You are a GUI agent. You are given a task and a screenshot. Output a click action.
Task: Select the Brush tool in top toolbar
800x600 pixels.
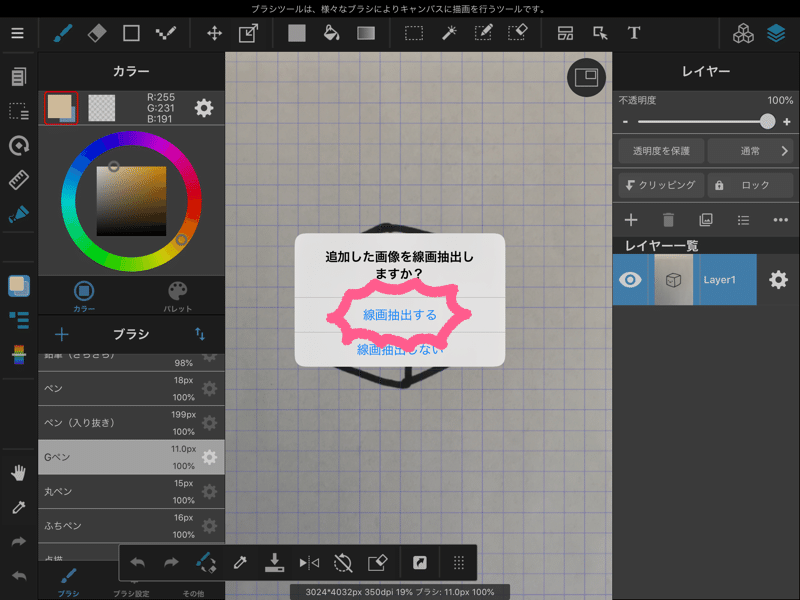[x=63, y=34]
